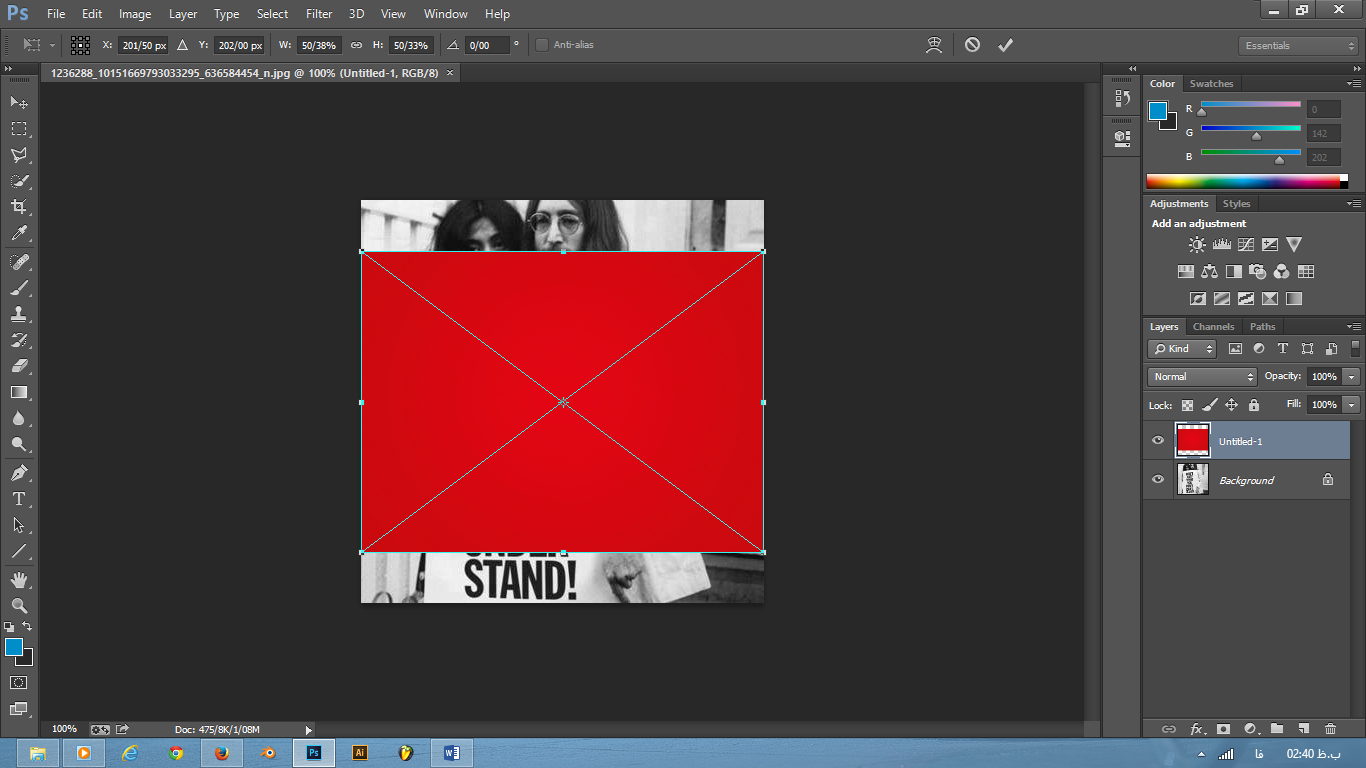This screenshot has width=1366, height=768.
Task: Switch to warp mode icon in options bar
Action: [x=934, y=45]
